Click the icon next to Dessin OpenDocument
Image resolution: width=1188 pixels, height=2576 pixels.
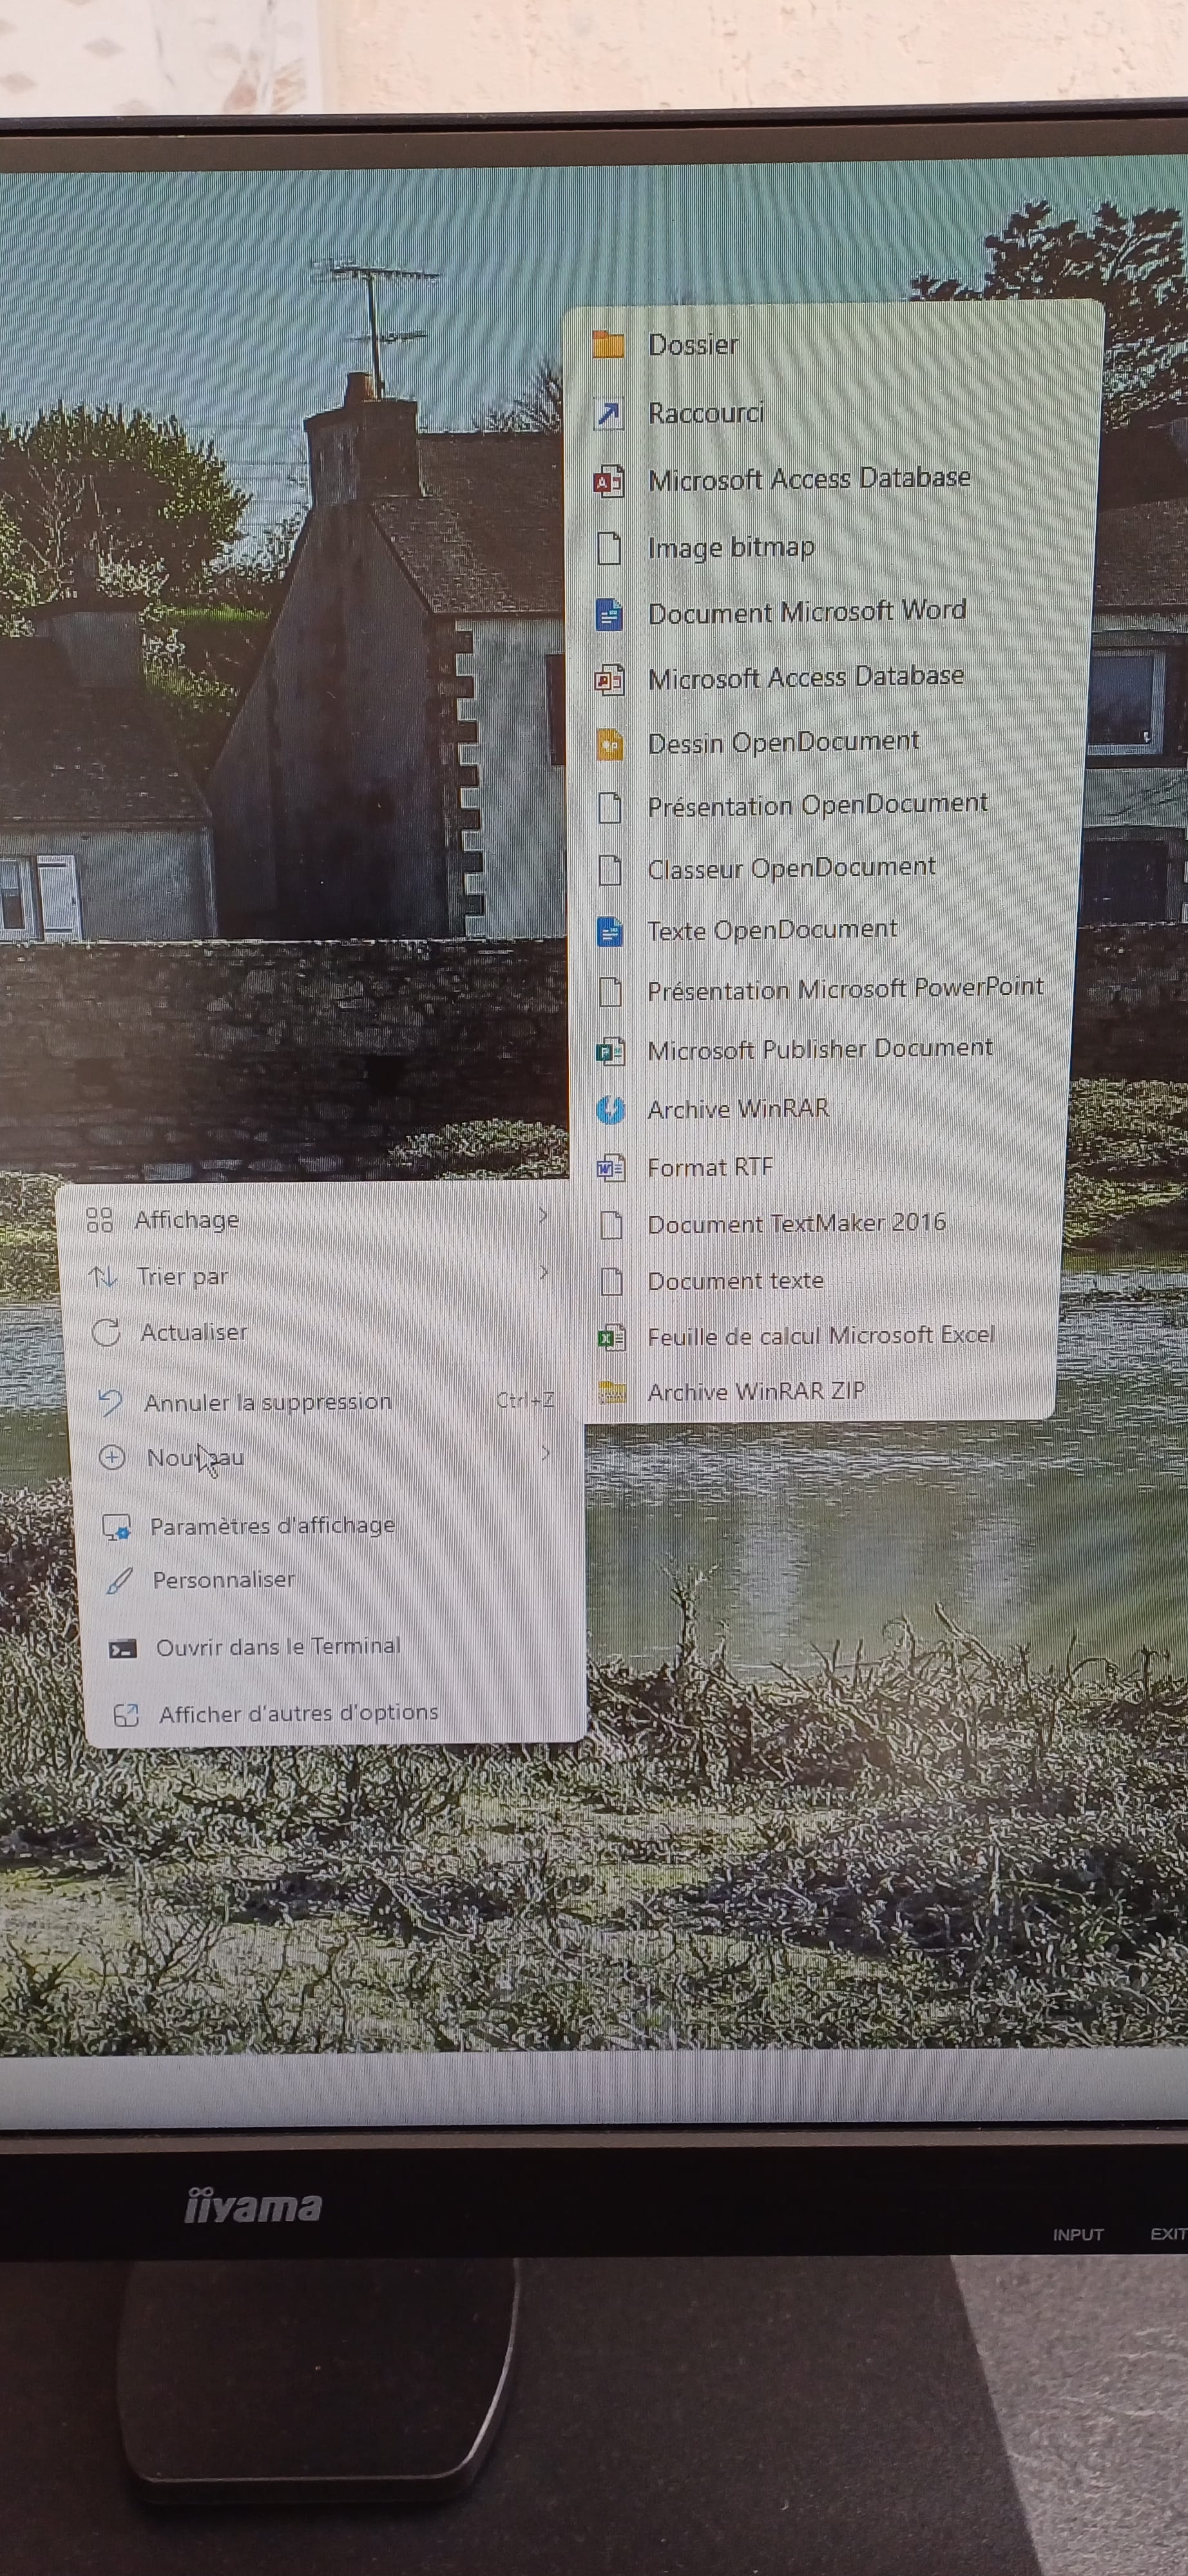tap(610, 744)
